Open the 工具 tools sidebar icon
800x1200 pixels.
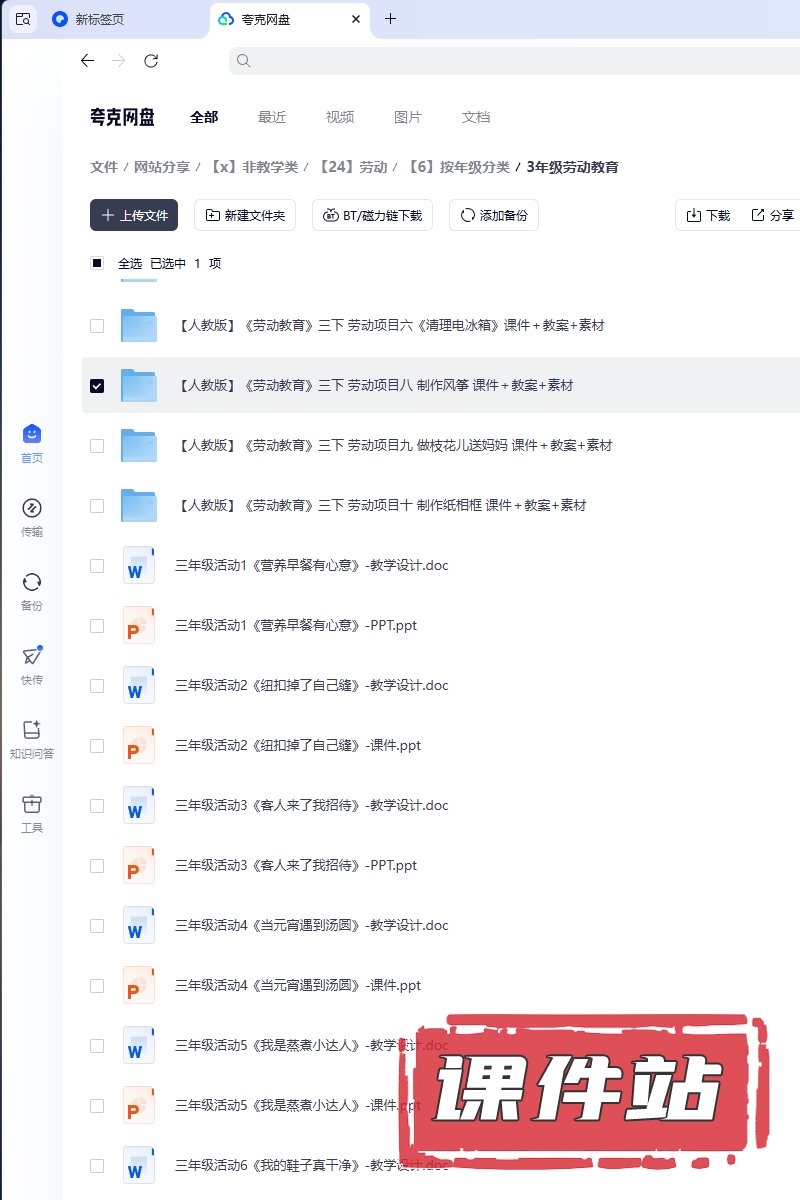32,812
